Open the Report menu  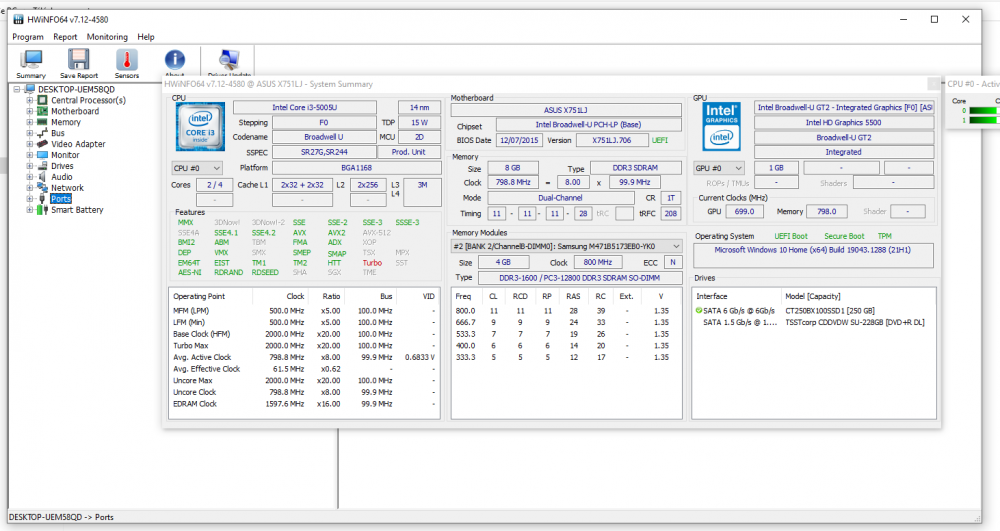pyautogui.click(x=65, y=37)
